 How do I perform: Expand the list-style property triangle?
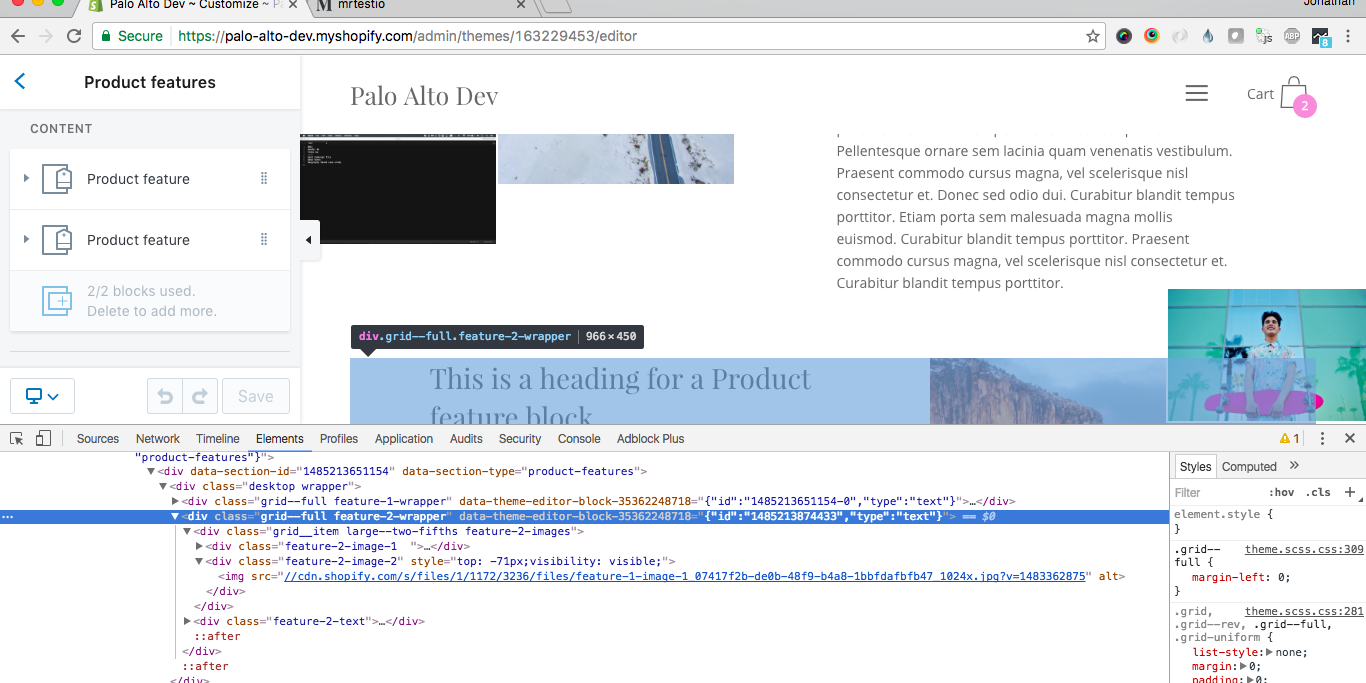[x=1270, y=652]
